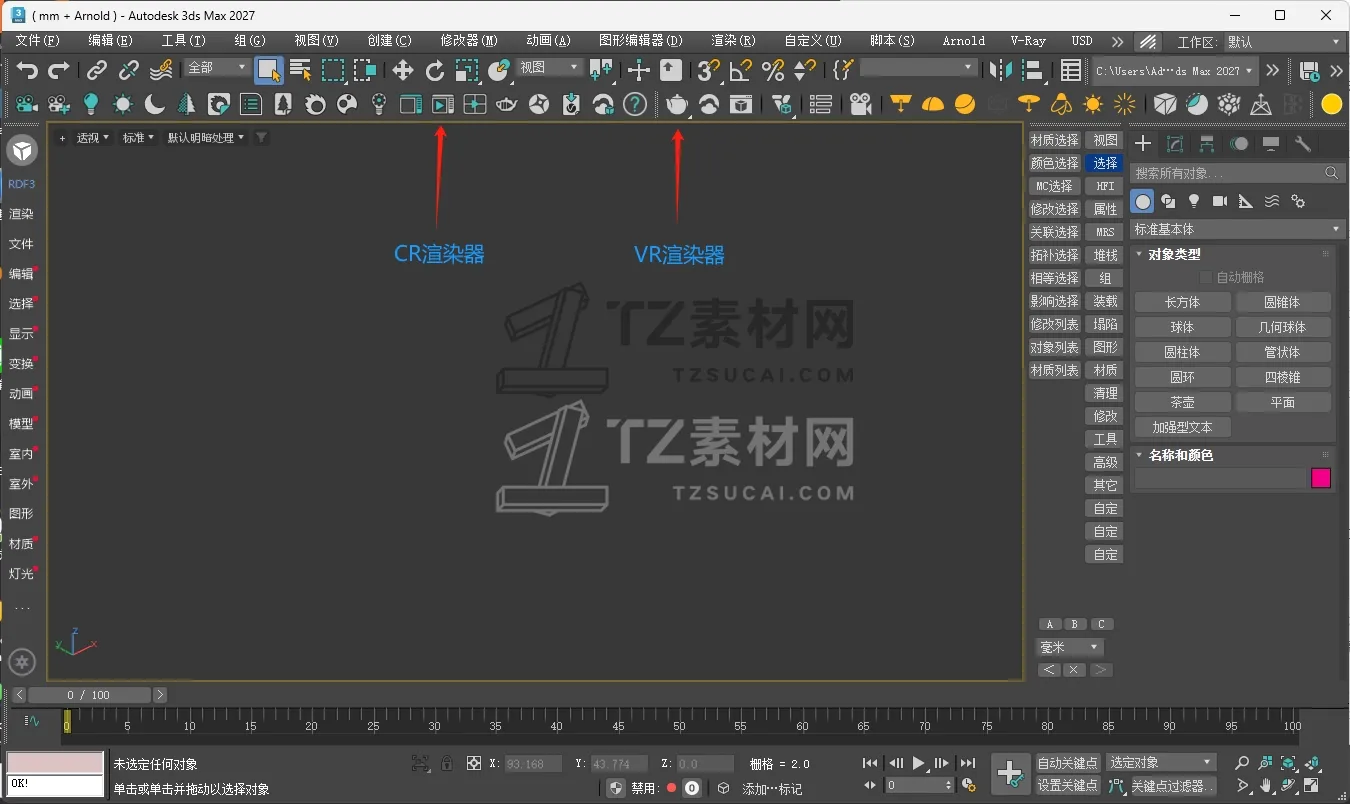Screen dimensions: 1350x804
Task: Click the pink MAXScript listener swatch
Action: pos(55,763)
